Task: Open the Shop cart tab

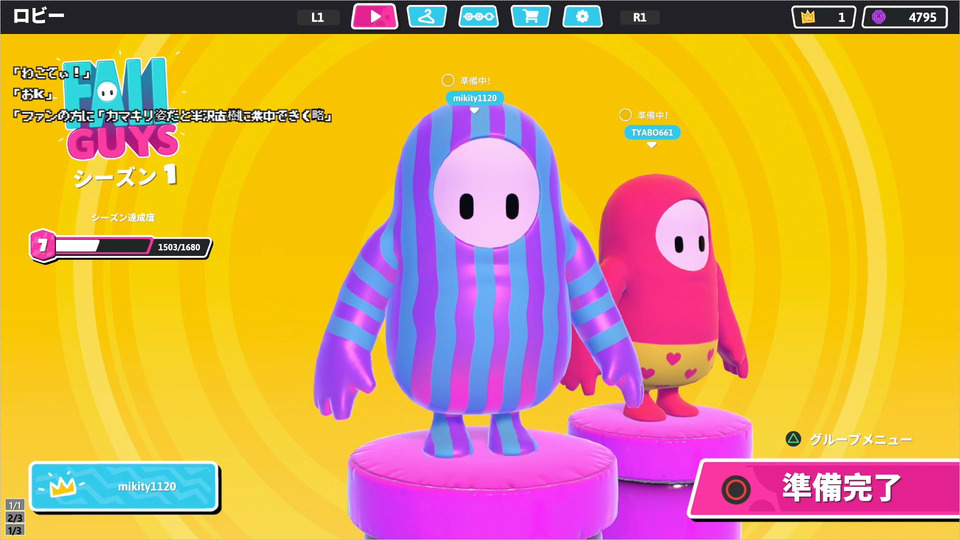Action: (x=530, y=17)
